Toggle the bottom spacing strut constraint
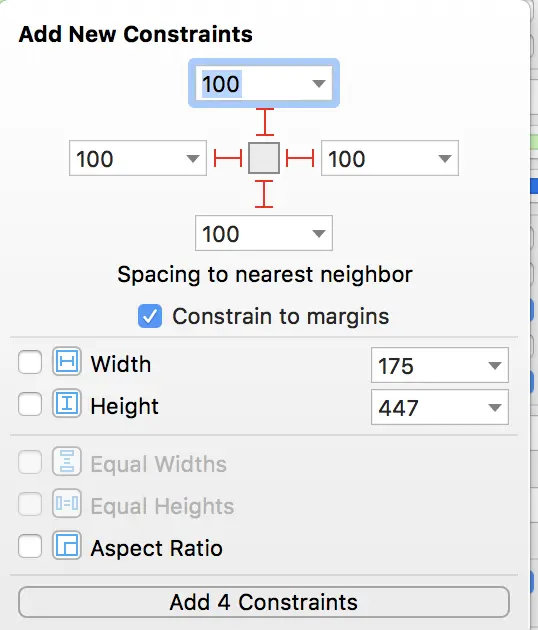Screen dimensions: 538x630 click(x=264, y=194)
